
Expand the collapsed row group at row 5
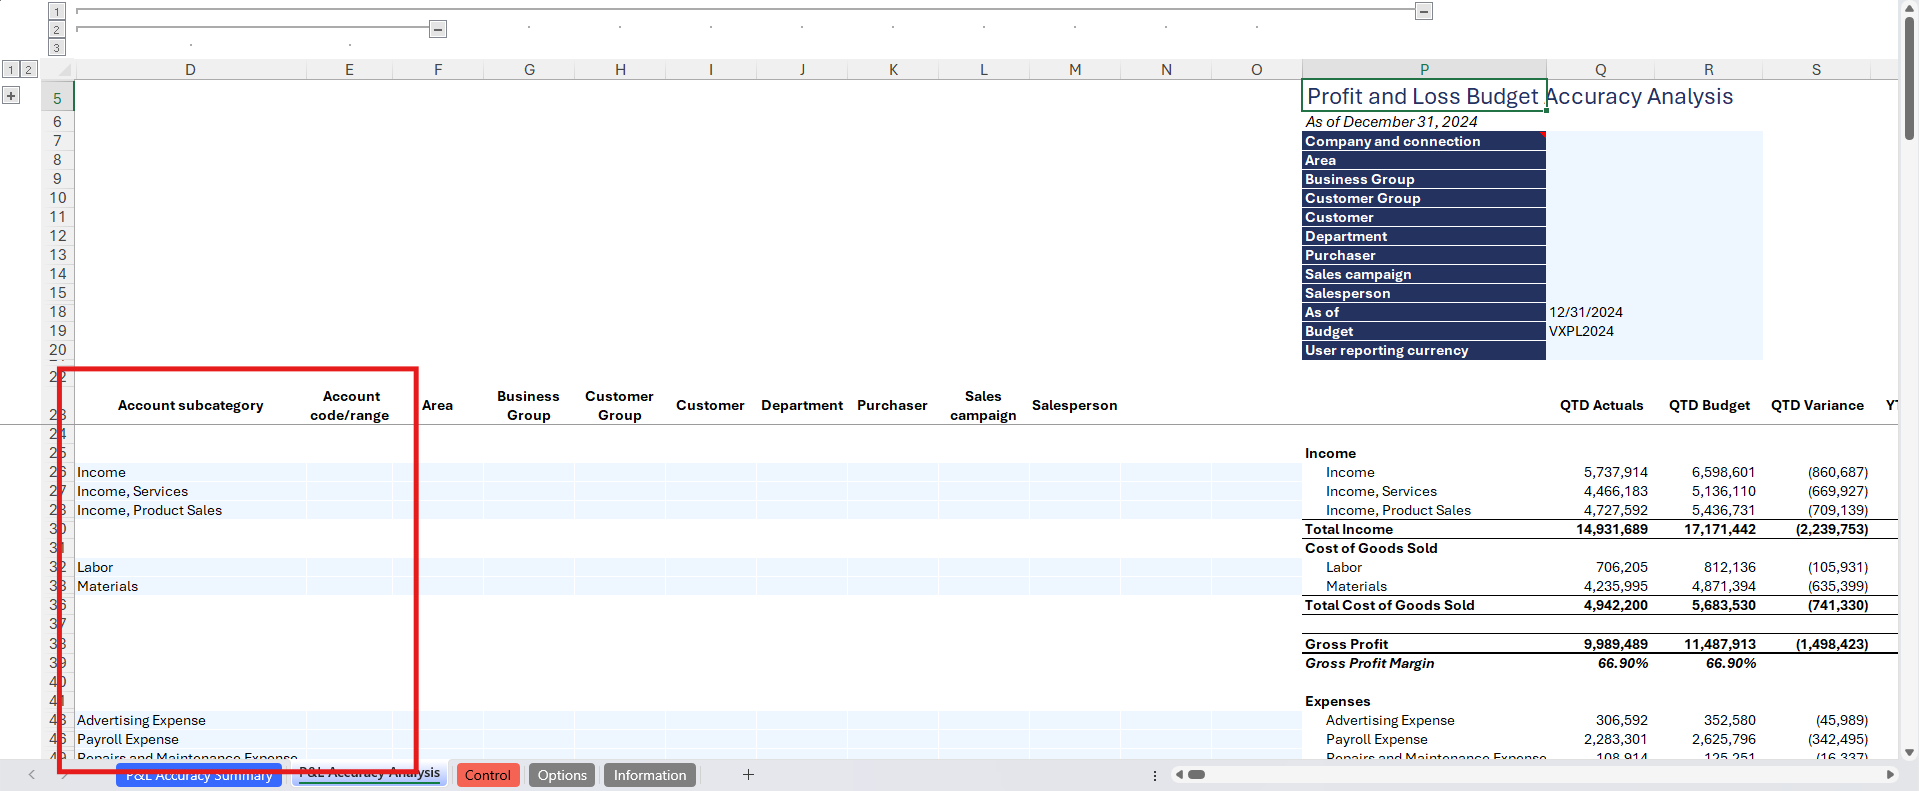pos(11,96)
